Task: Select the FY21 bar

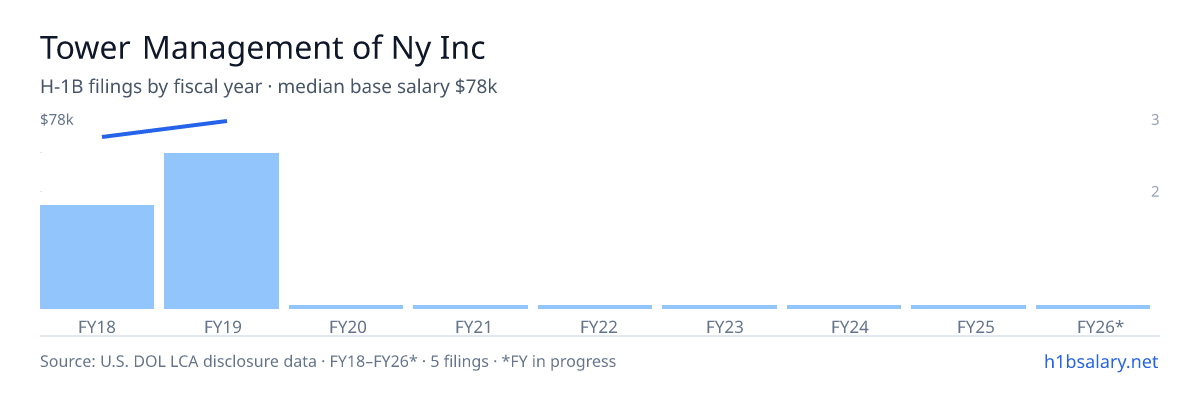Action: 470,307
